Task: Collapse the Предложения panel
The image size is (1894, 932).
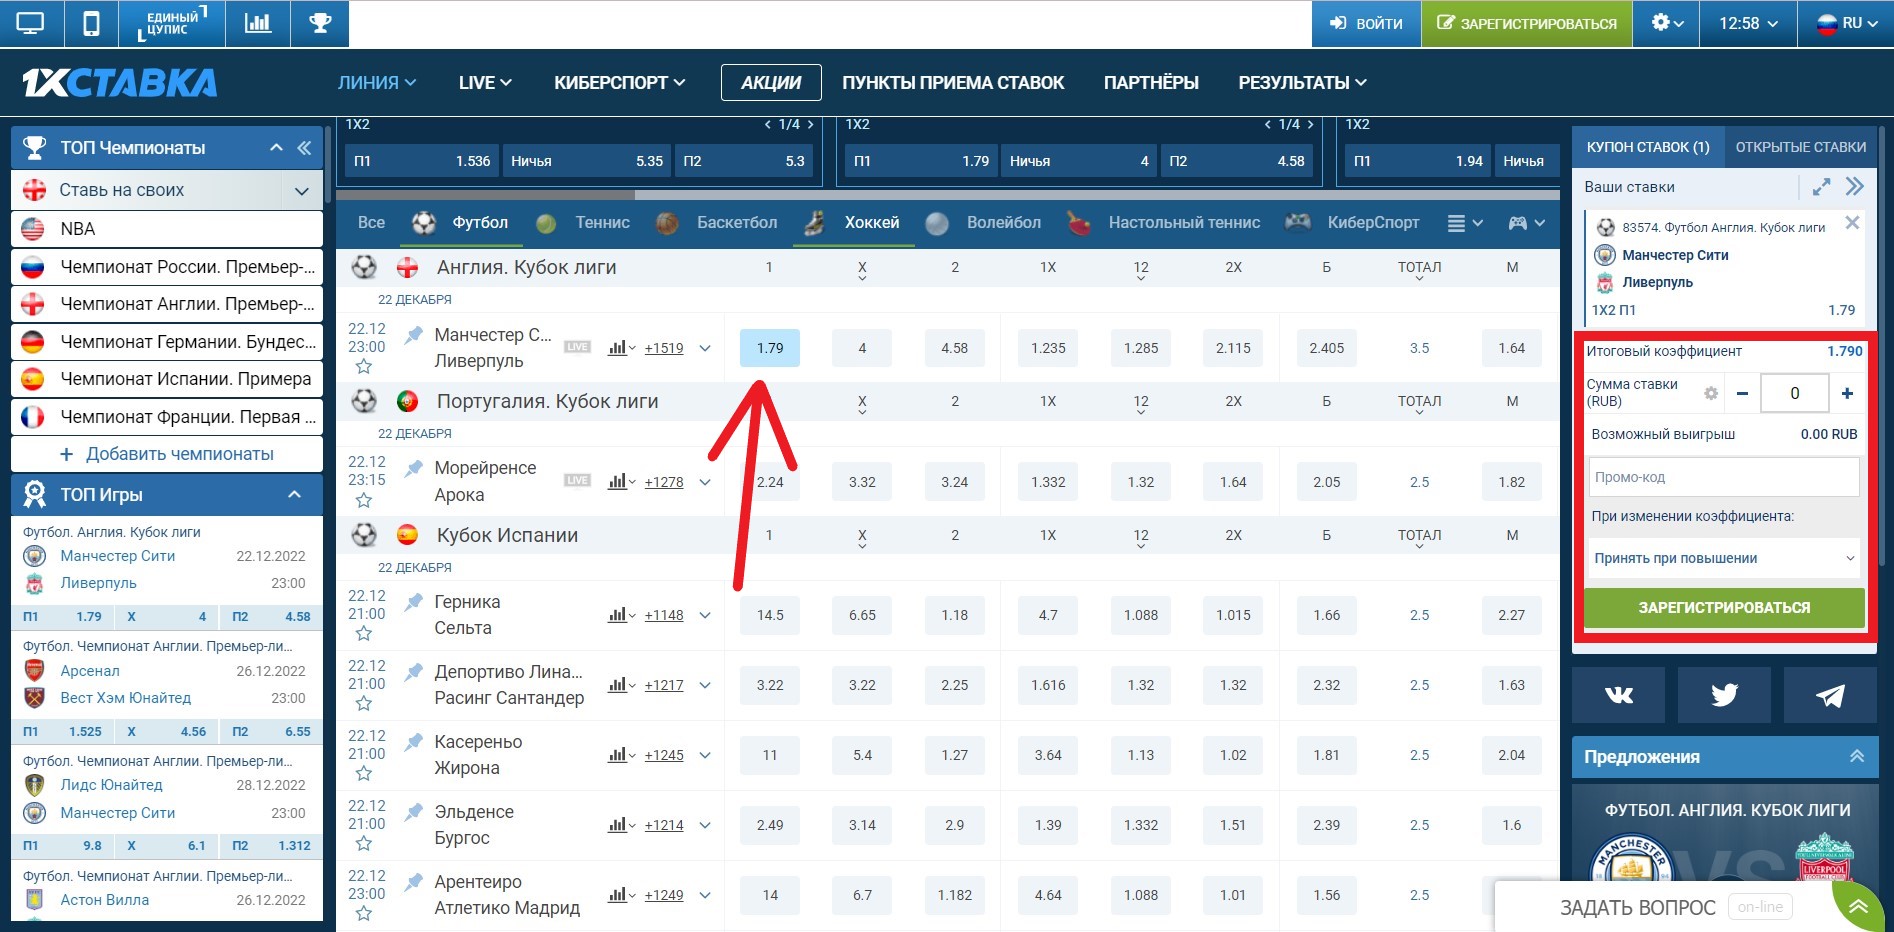Action: pyautogui.click(x=1857, y=757)
